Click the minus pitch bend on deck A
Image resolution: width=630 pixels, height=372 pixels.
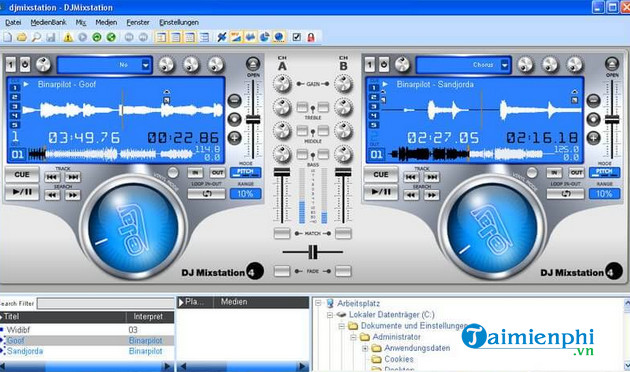(x=235, y=100)
